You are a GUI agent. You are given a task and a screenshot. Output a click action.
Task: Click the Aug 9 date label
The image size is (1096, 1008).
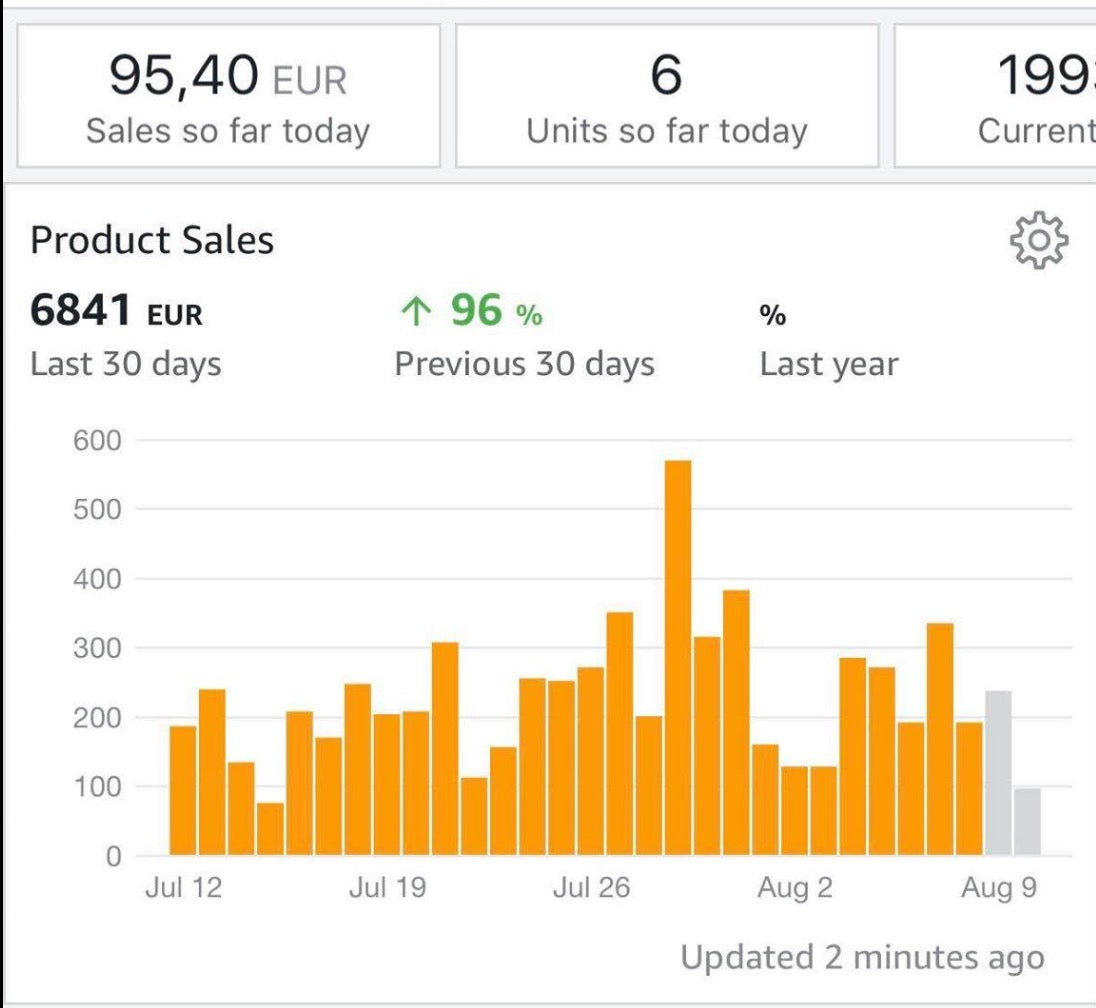(x=999, y=888)
